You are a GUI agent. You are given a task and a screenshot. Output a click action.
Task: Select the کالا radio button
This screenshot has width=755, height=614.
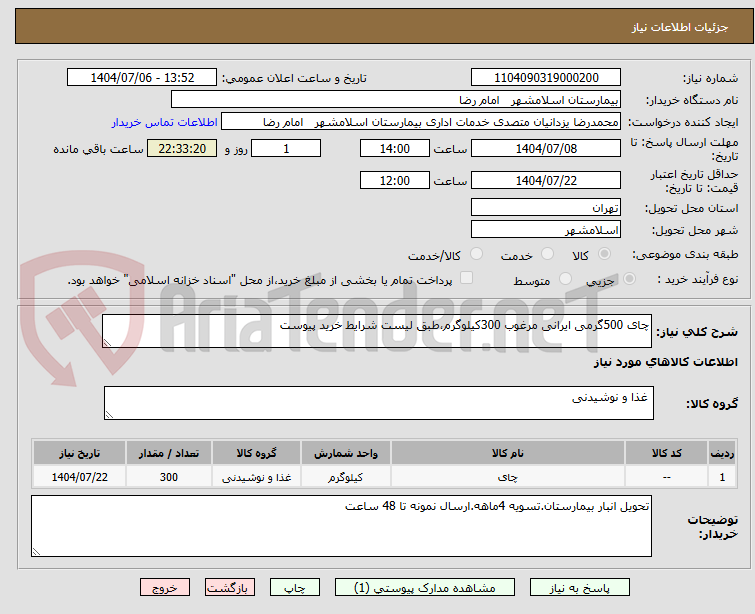604,254
